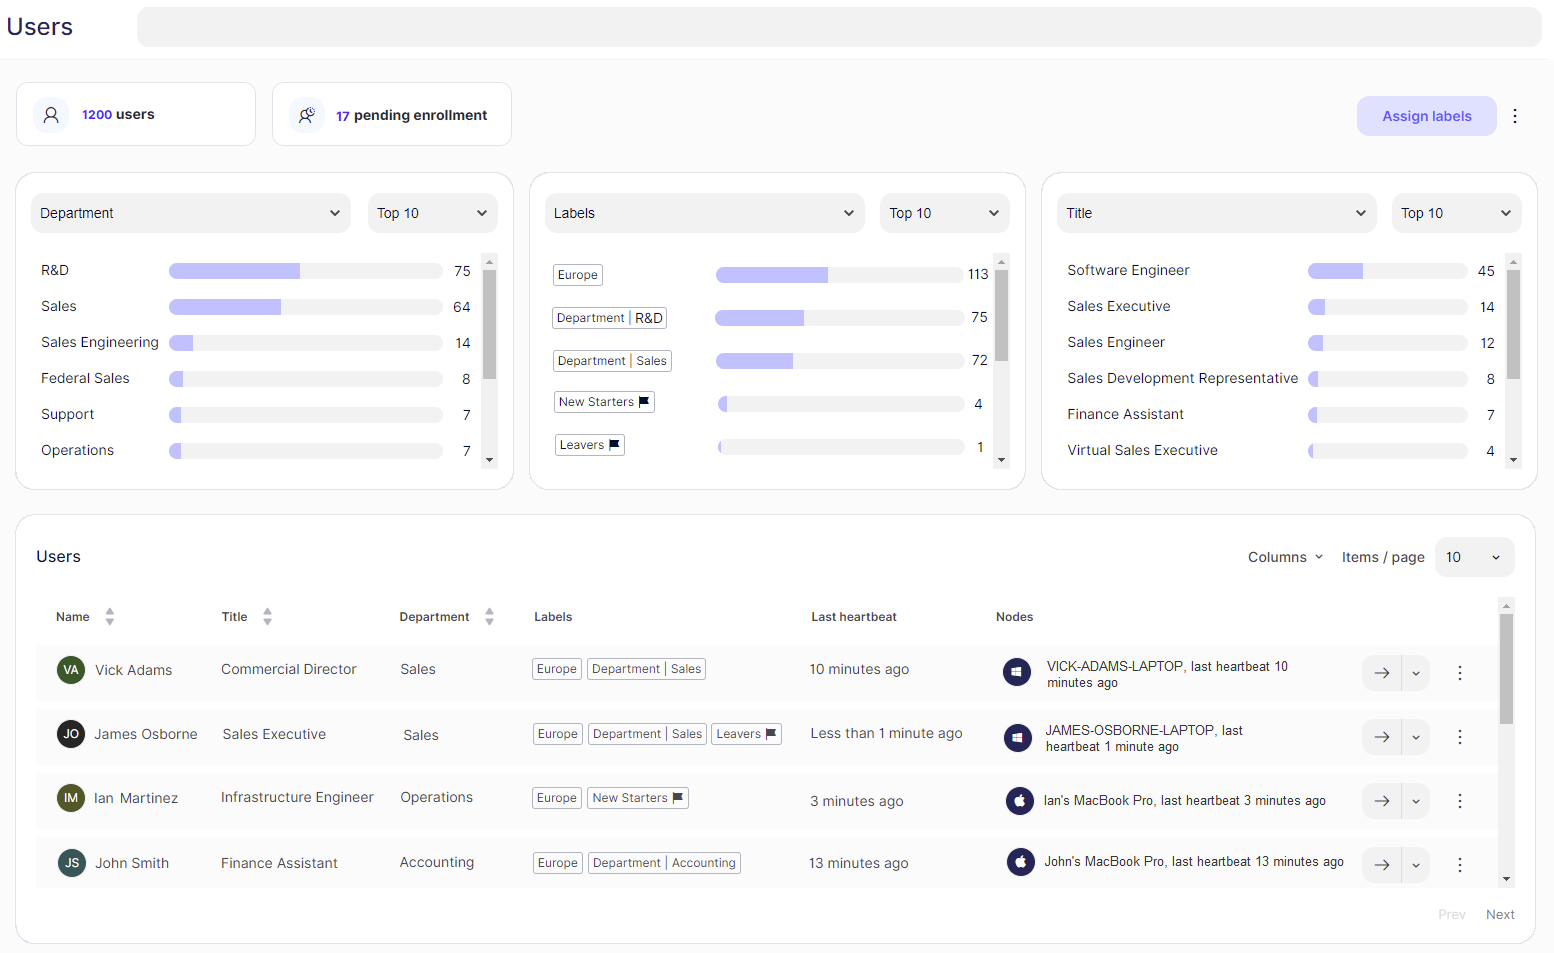Image resolution: width=1554 pixels, height=953 pixels.
Task: Click the pending enrollment icon
Action: point(307,115)
